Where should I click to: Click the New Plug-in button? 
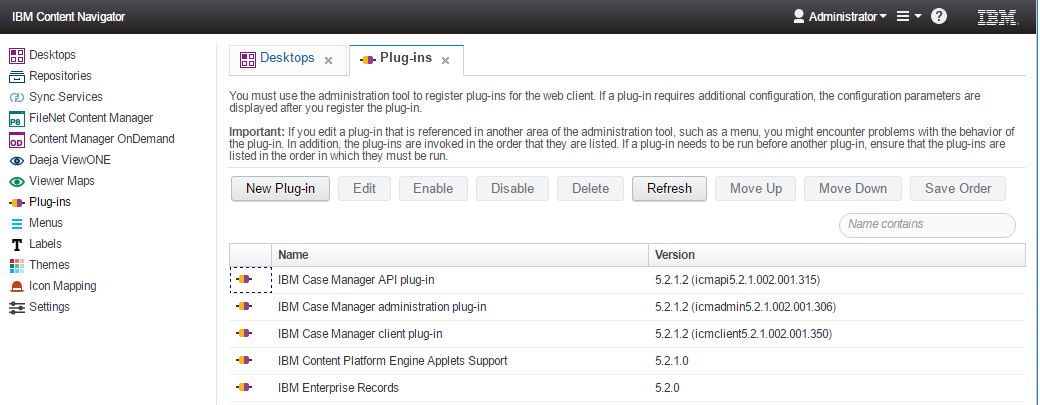point(281,188)
